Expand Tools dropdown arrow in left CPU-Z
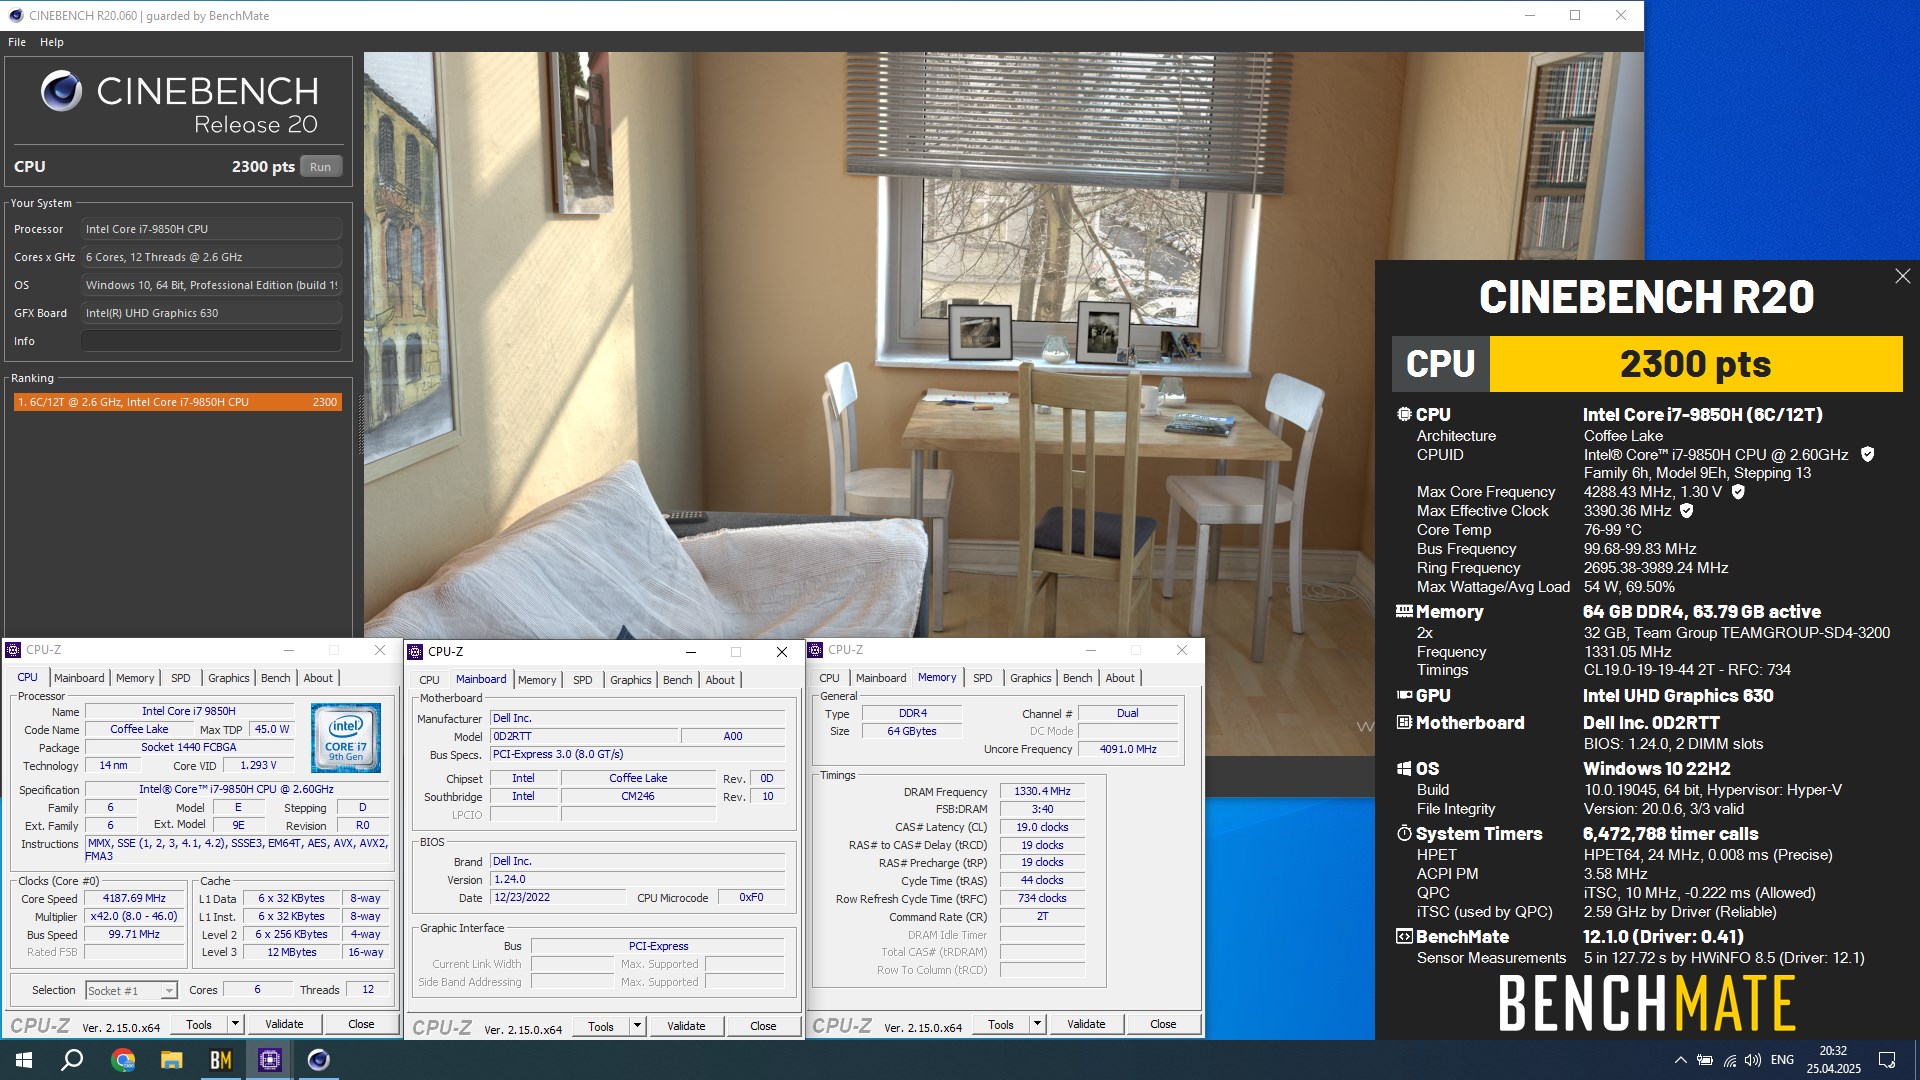This screenshot has width=1920, height=1080. [x=236, y=1024]
